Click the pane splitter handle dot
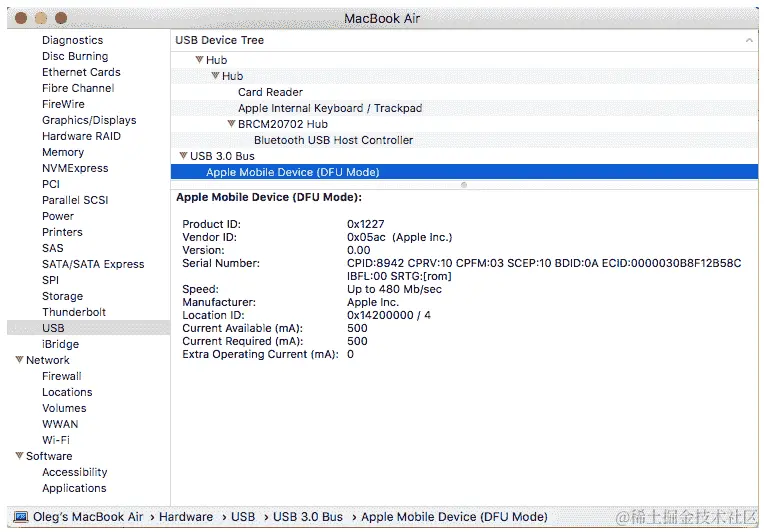The image size is (764, 532). 464,185
